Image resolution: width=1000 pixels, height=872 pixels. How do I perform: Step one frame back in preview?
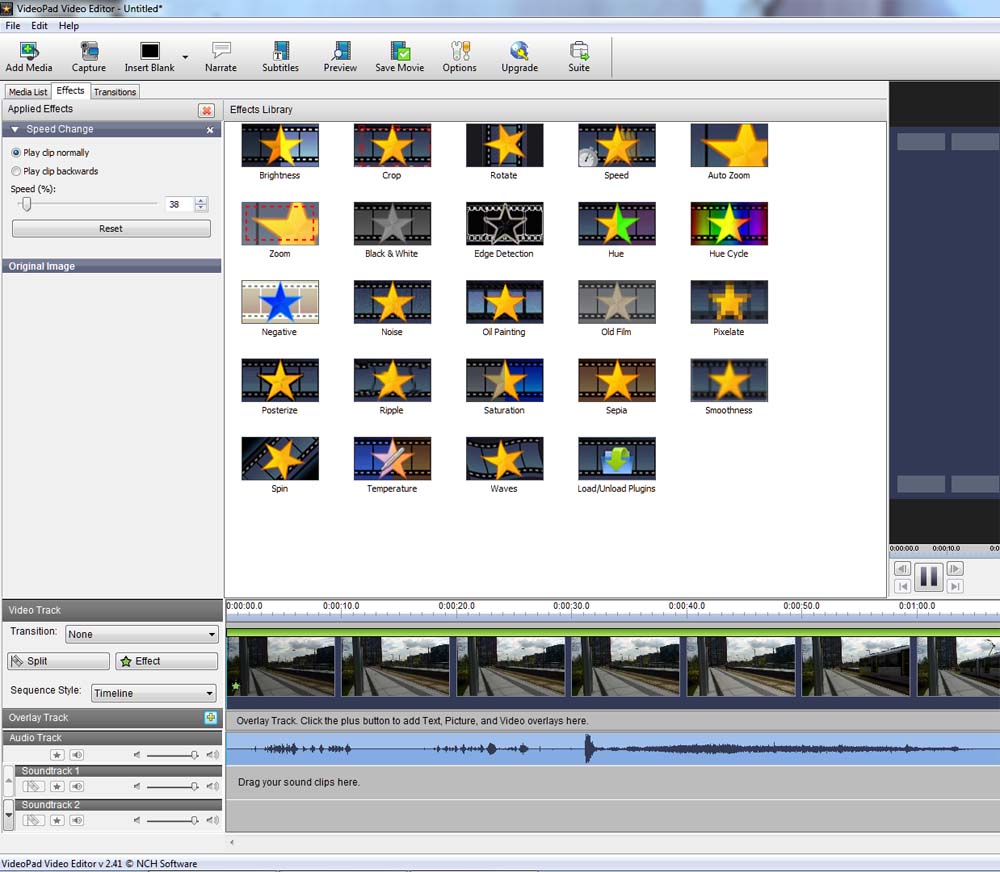click(902, 569)
